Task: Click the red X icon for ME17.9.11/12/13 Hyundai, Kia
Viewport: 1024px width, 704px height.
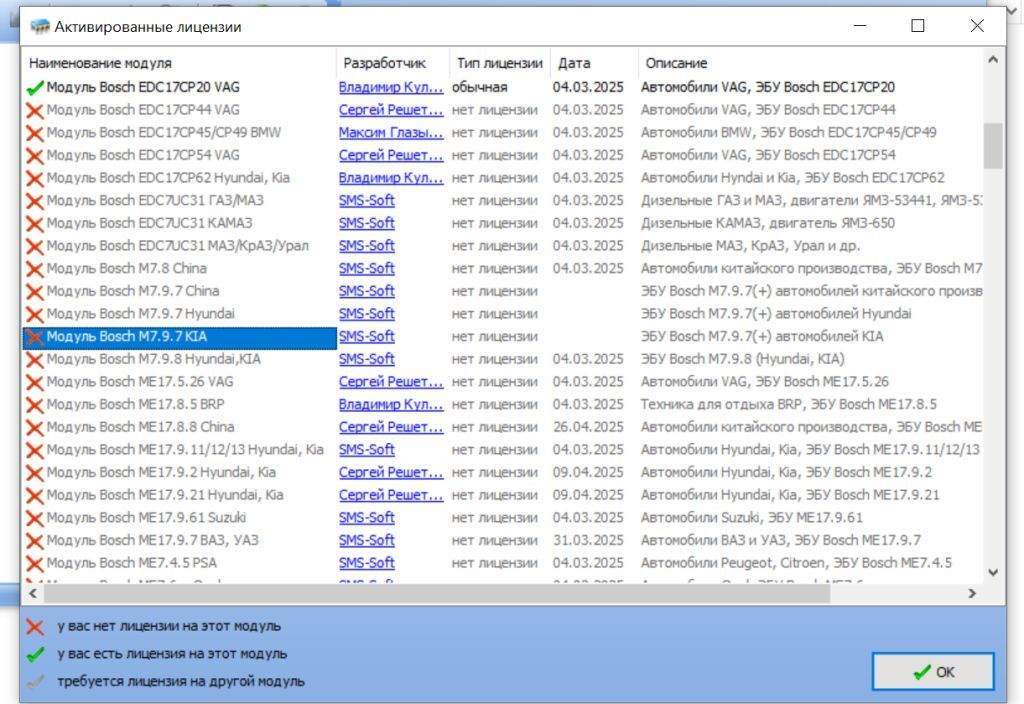Action: (x=35, y=450)
